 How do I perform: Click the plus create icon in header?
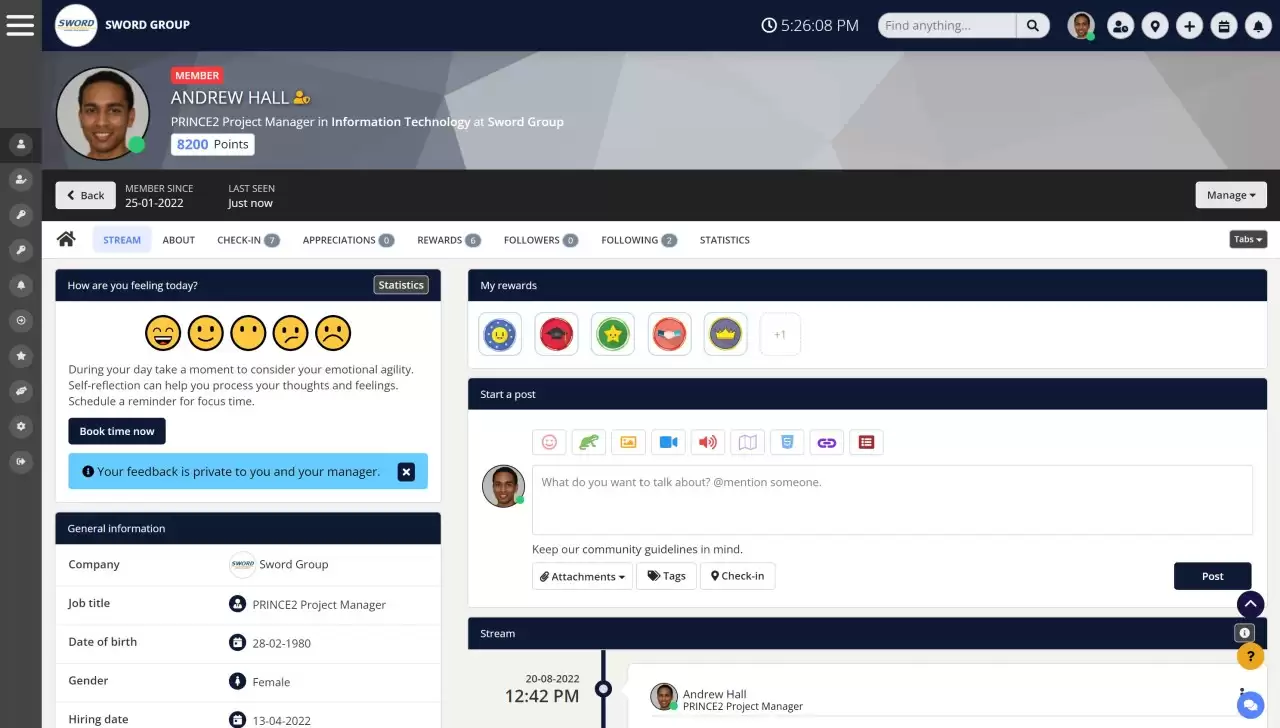(1189, 26)
